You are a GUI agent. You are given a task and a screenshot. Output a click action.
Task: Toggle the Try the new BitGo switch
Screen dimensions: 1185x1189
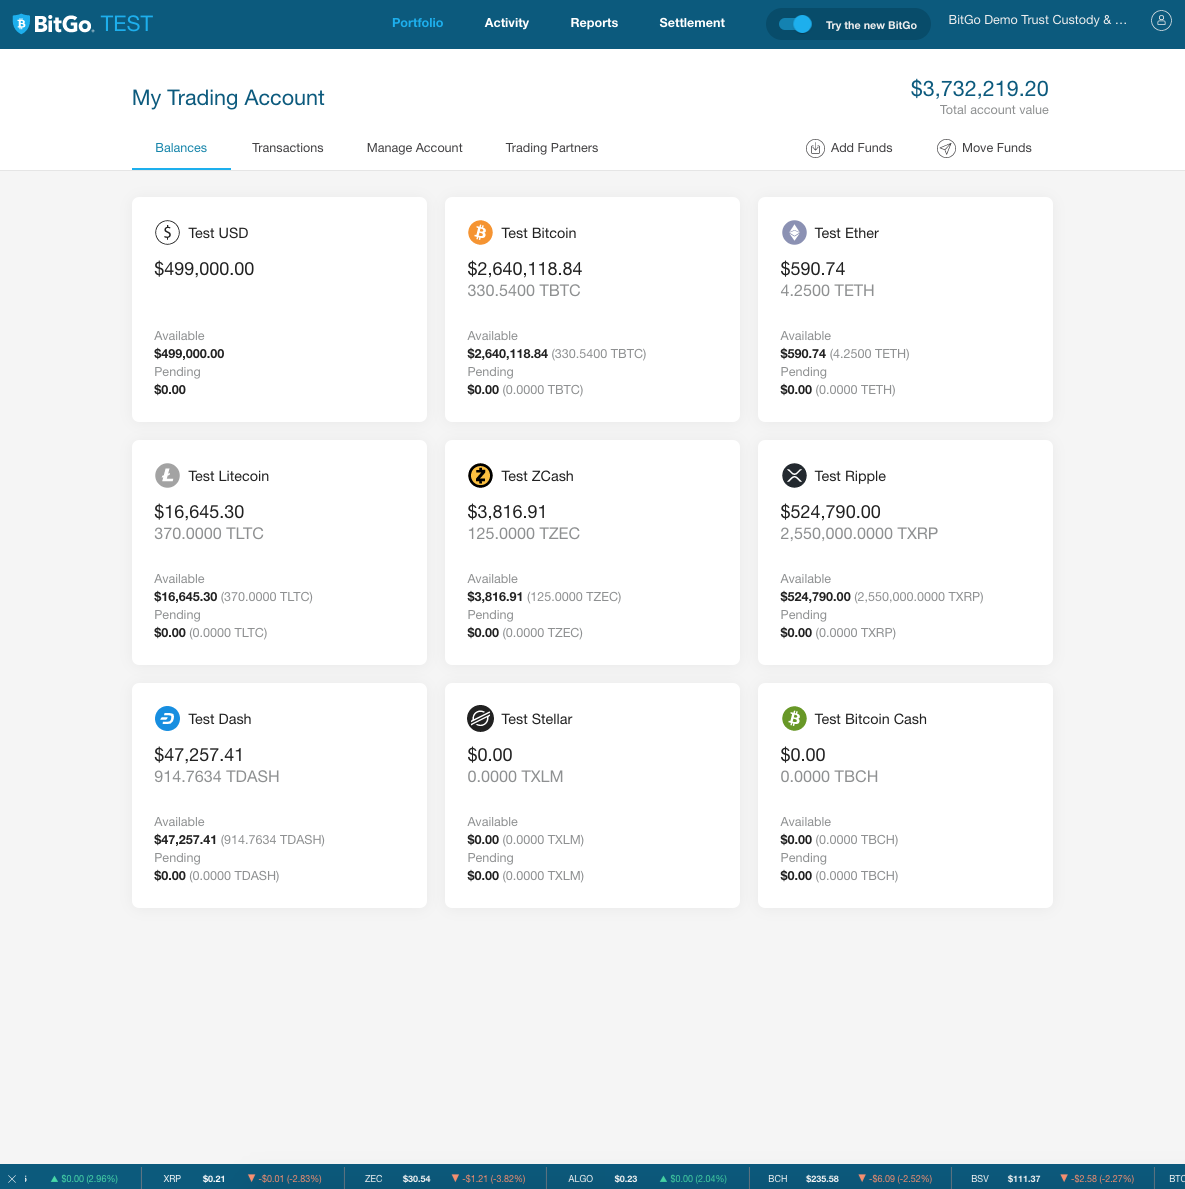(x=795, y=24)
